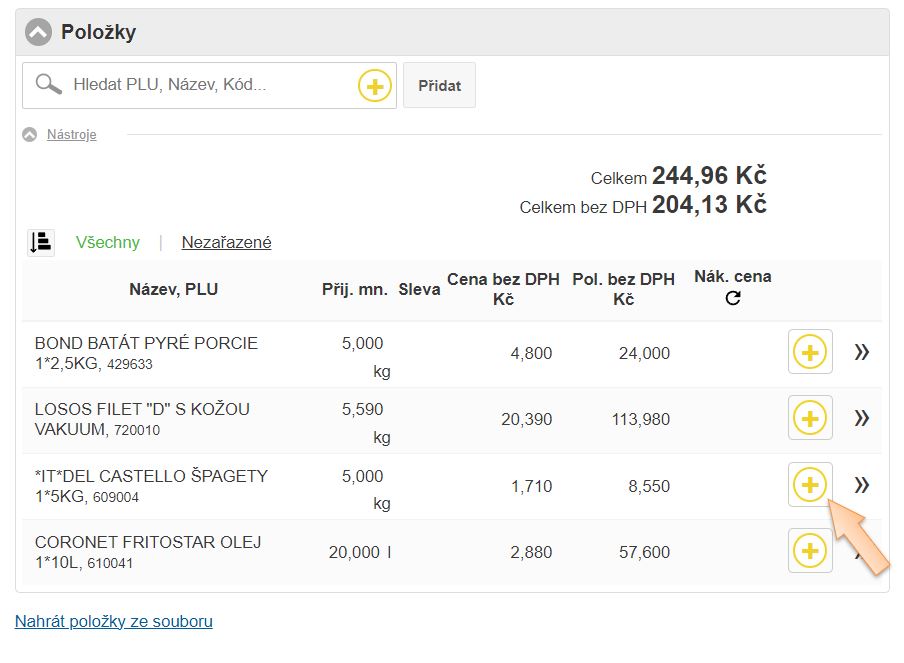Image resolution: width=904 pixels, height=663 pixels.
Task: Open Nahrát položky ze souboru link
Action: coord(114,621)
